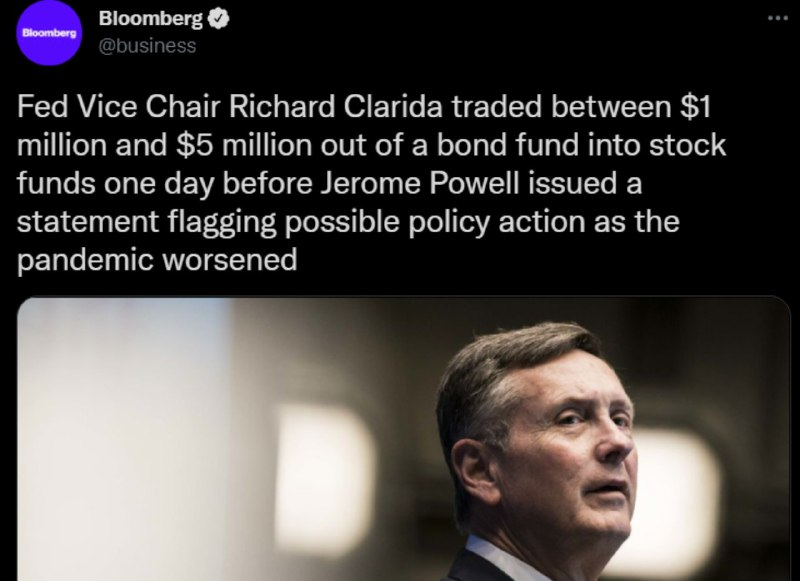This screenshot has height=581, width=800.
Task: Open the attached photo of the man
Action: point(403,439)
